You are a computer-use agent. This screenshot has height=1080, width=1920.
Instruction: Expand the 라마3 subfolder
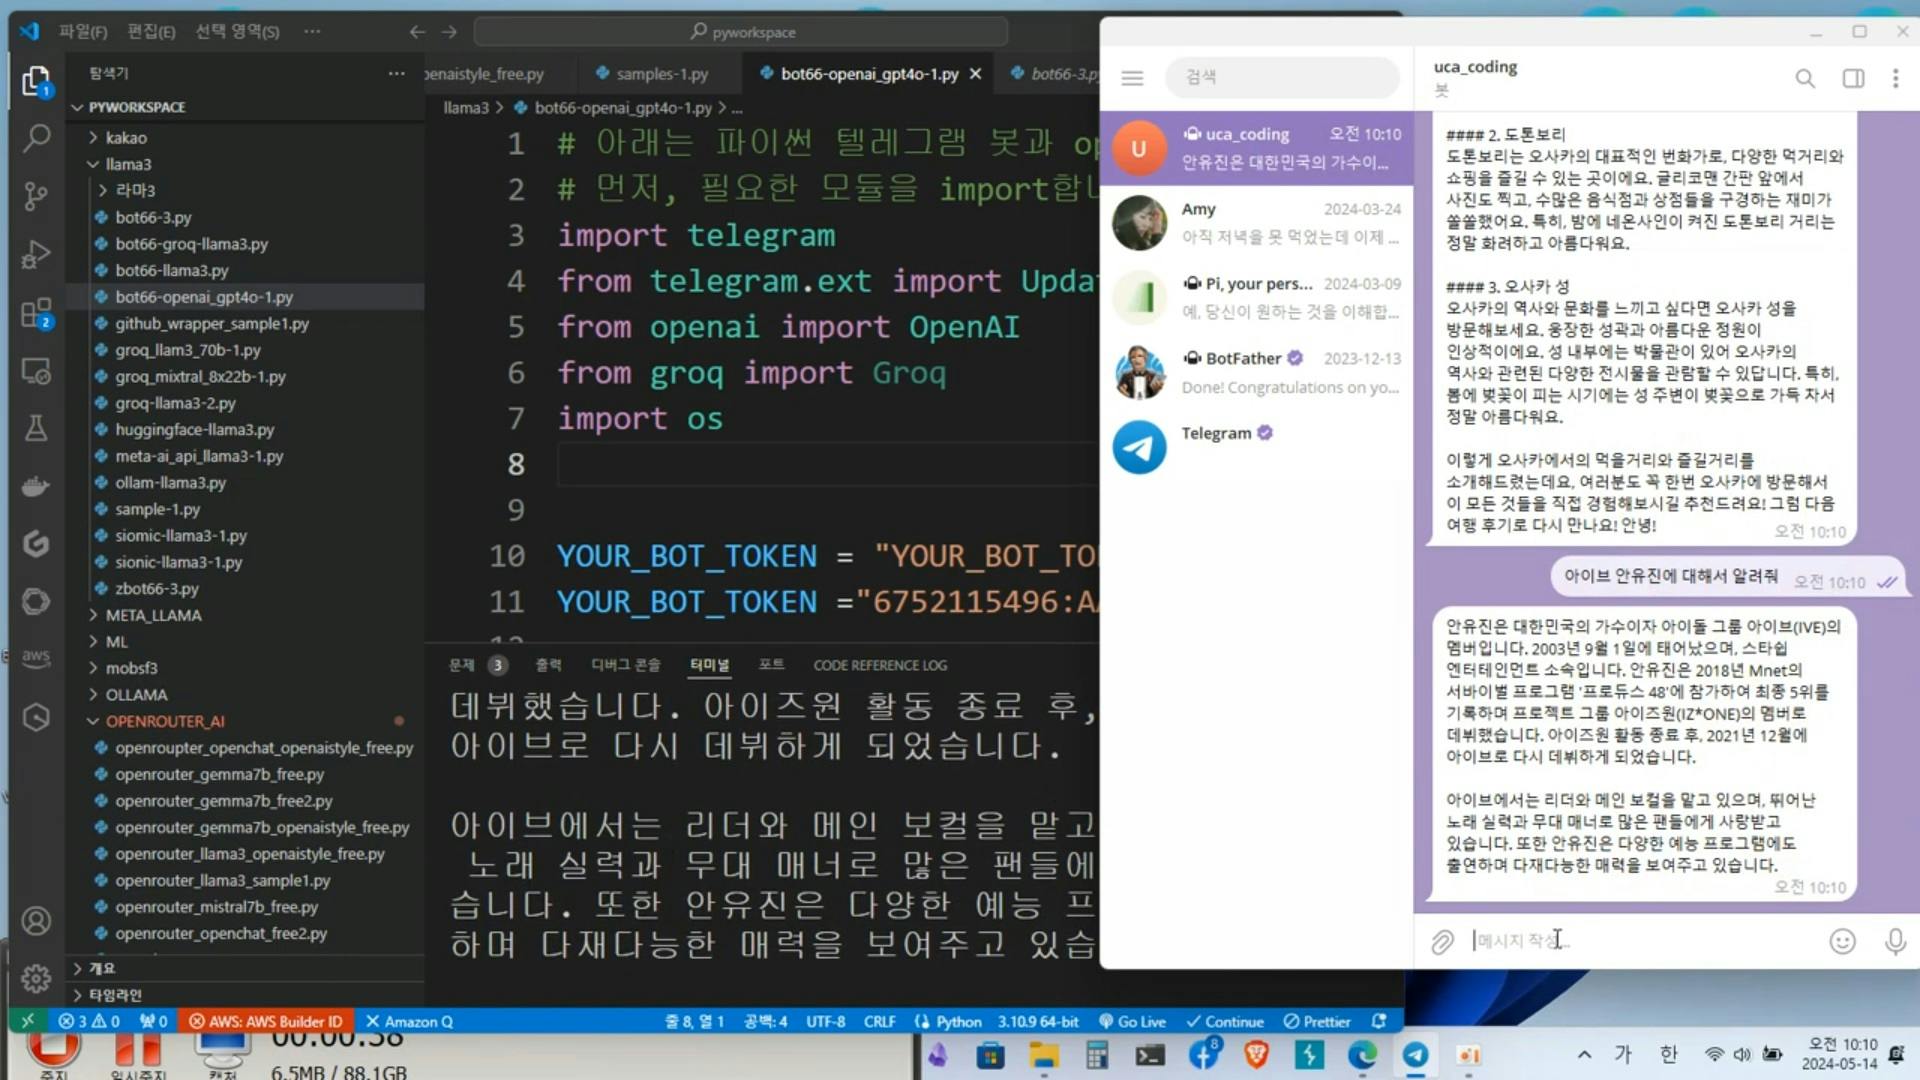click(135, 190)
